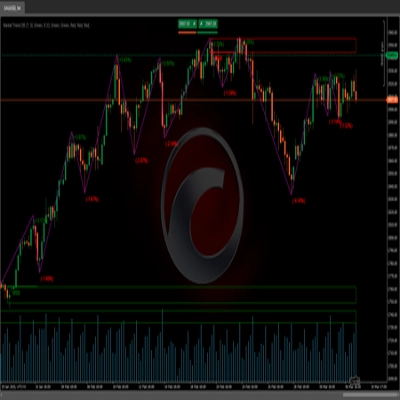Click the orange current price label on the price axis
Viewport: 400px width, 400px height.
click(x=392, y=99)
